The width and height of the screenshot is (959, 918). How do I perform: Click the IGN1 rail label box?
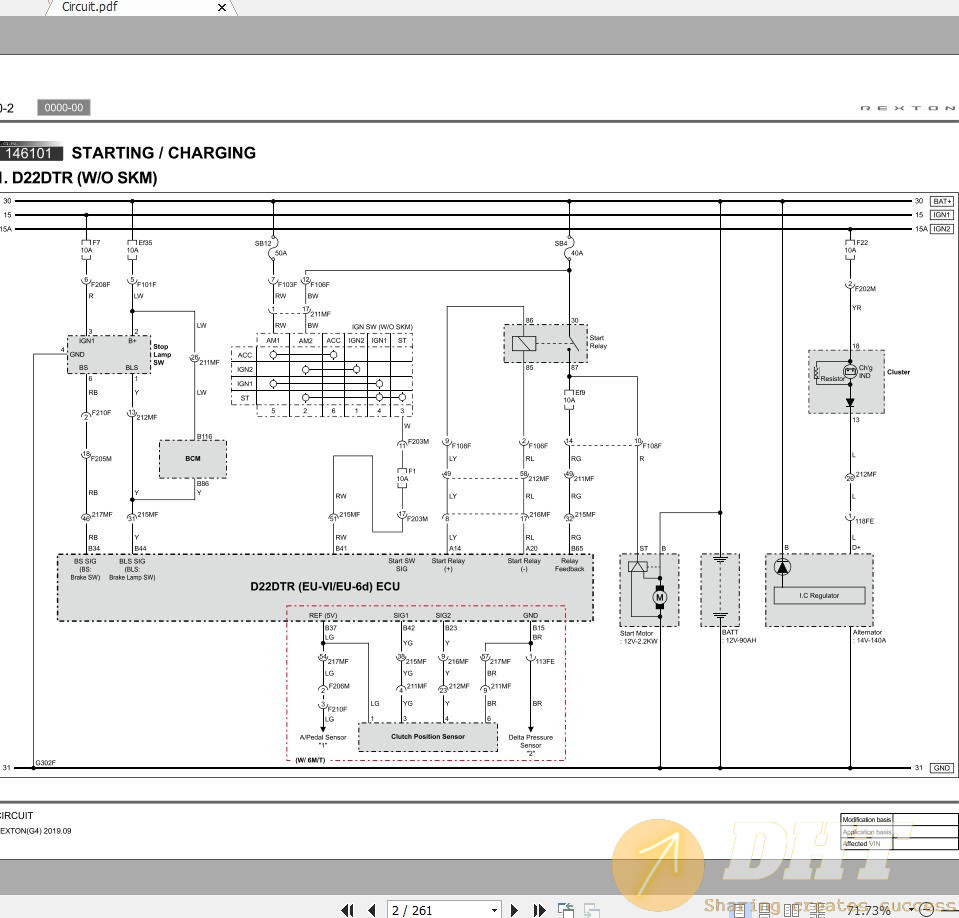point(942,215)
